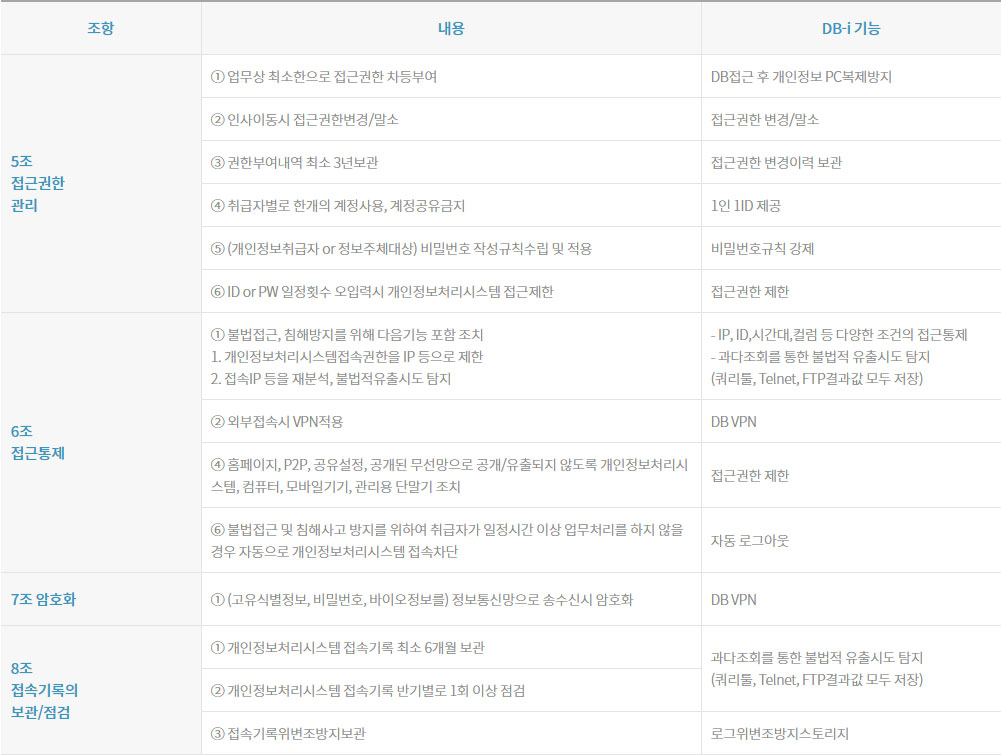The height and width of the screenshot is (756, 1001).
Task: Click the "조항" column header
Action: (x=100, y=29)
